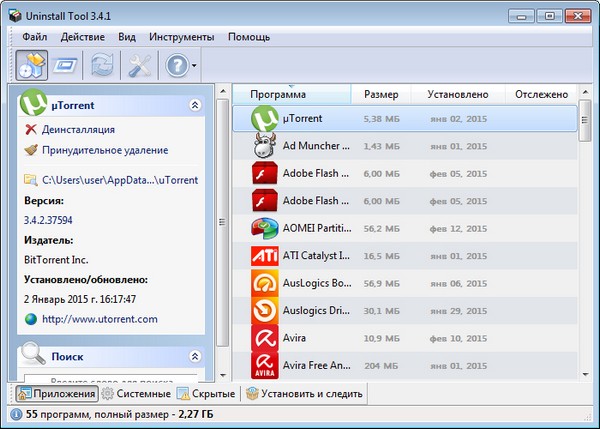600x429 pixels.
Task: Click the Uninstaller toolbar icon
Action: click(32, 66)
